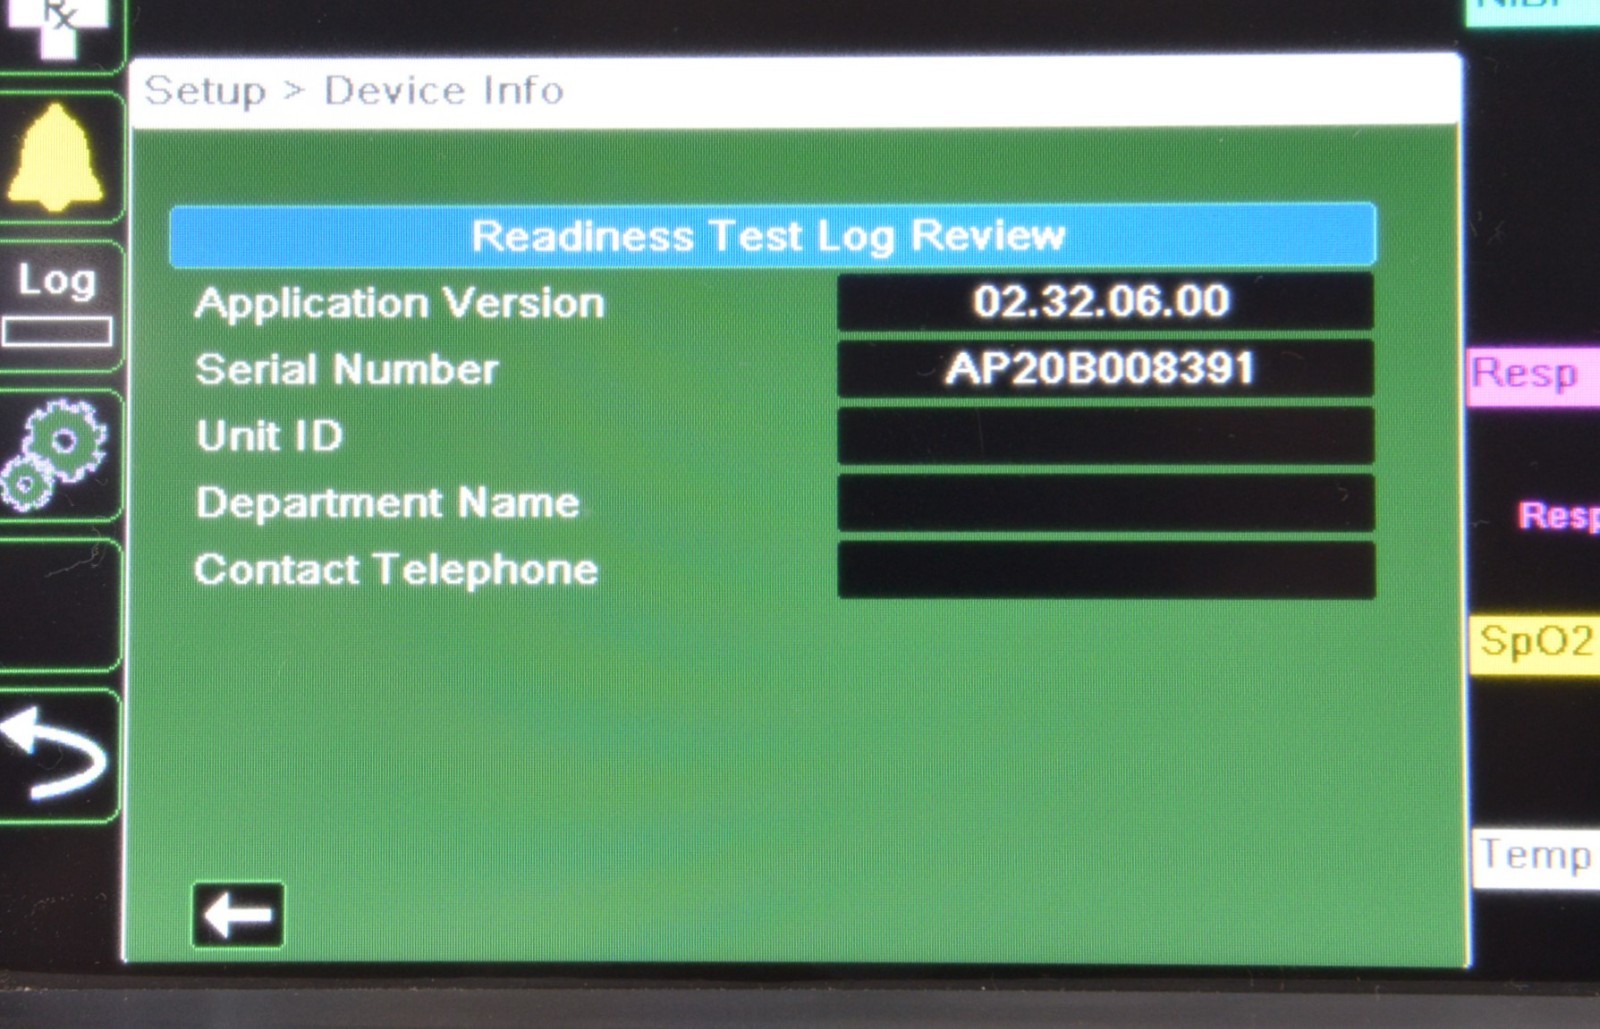Open Readiness Test Log Review
Screen dimensions: 1600x1029
pyautogui.click(x=772, y=236)
